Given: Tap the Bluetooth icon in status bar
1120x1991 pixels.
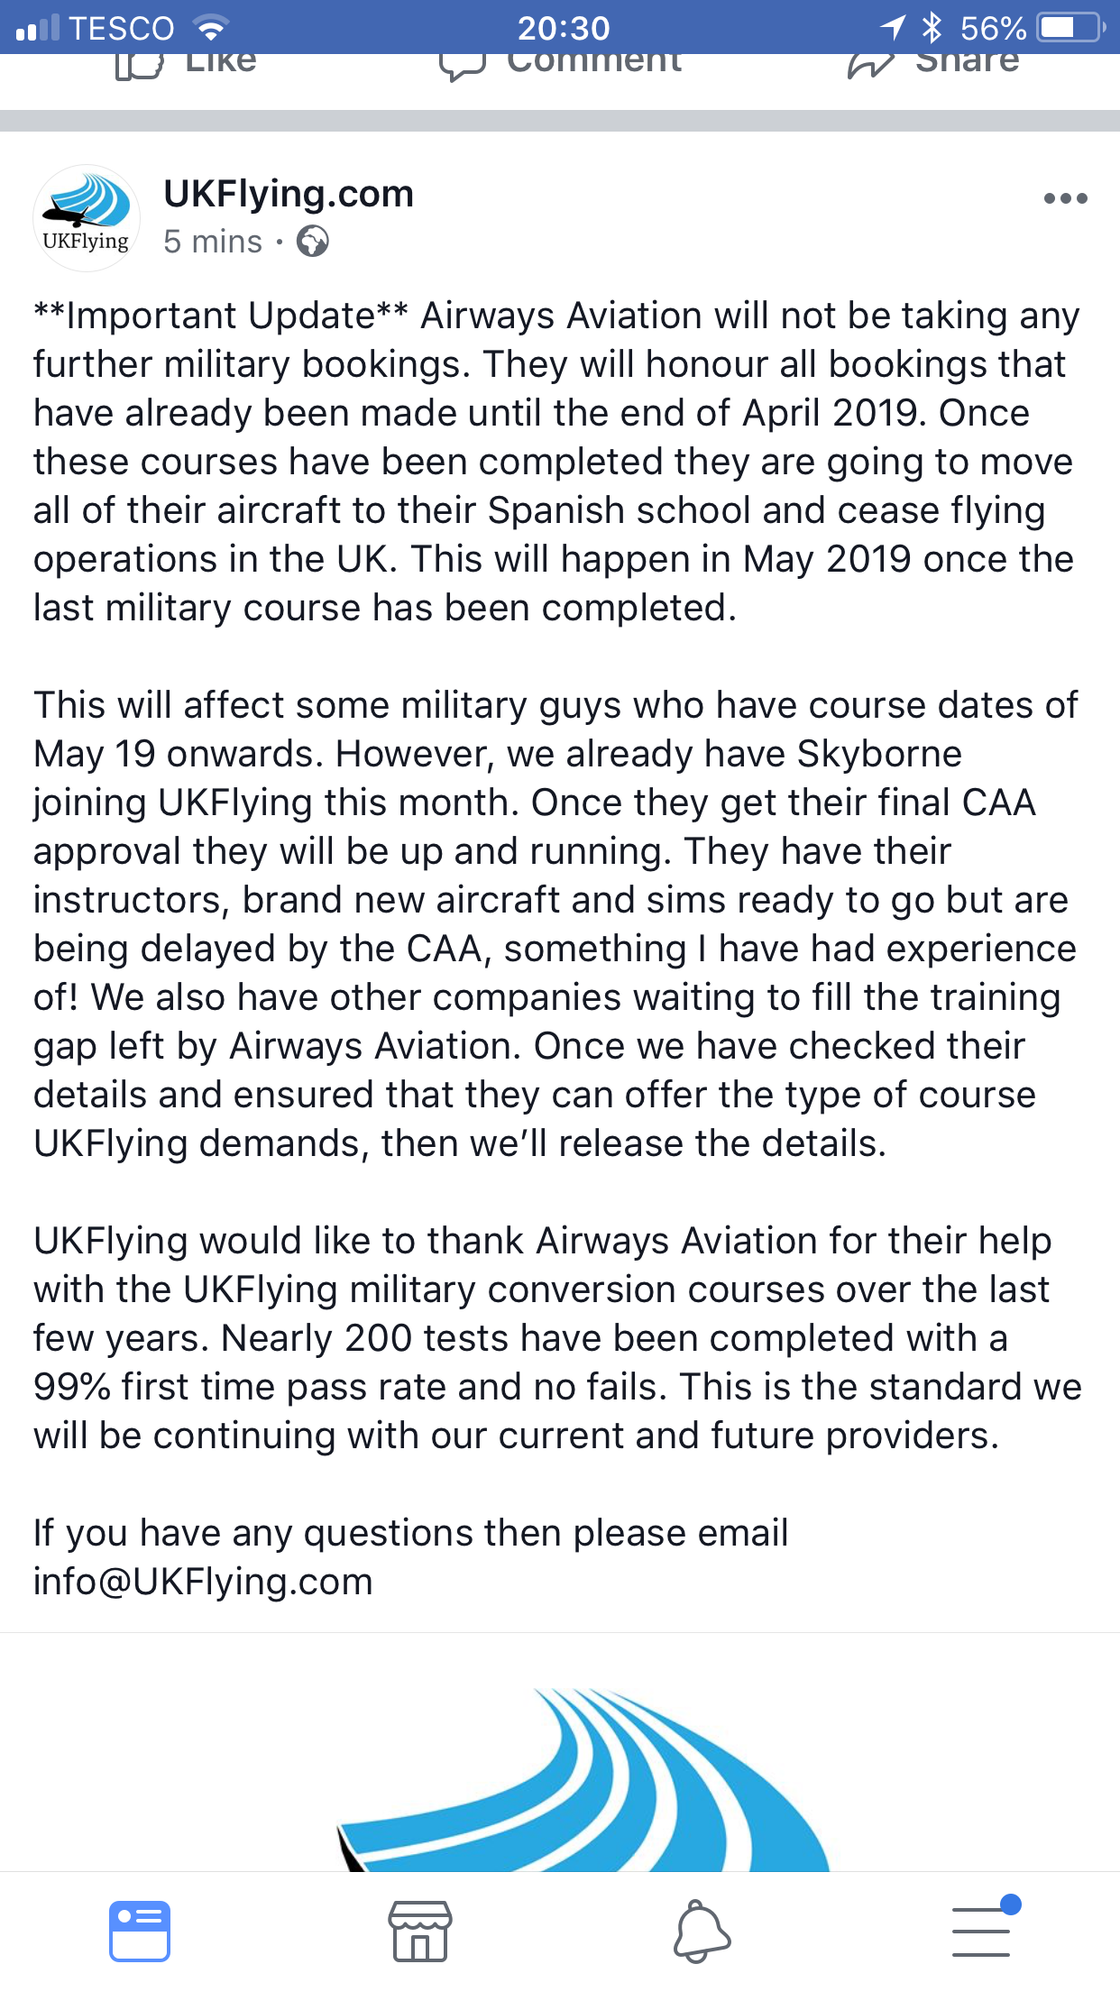Looking at the screenshot, I should (932, 27).
